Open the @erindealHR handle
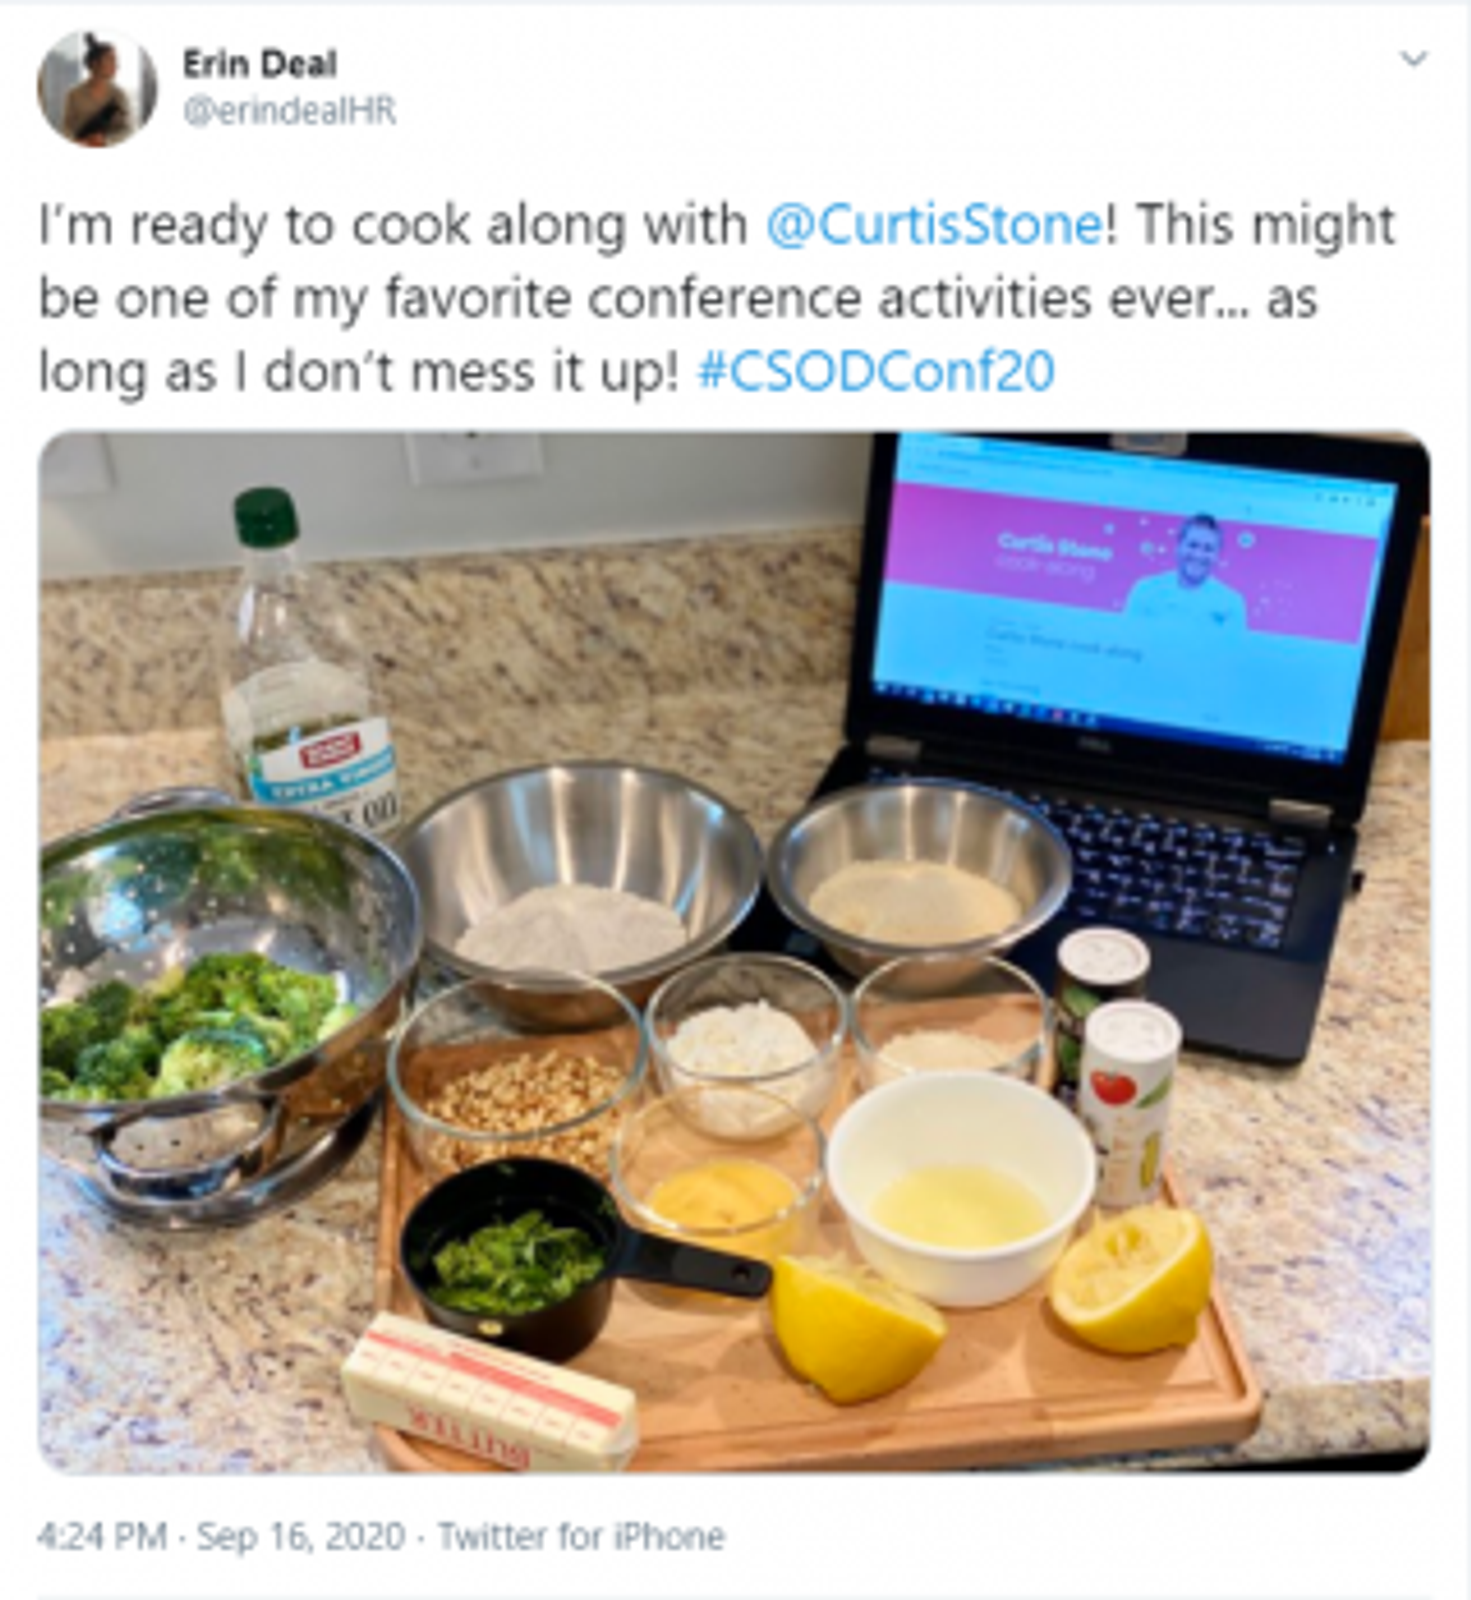1471x1600 pixels. [x=290, y=110]
